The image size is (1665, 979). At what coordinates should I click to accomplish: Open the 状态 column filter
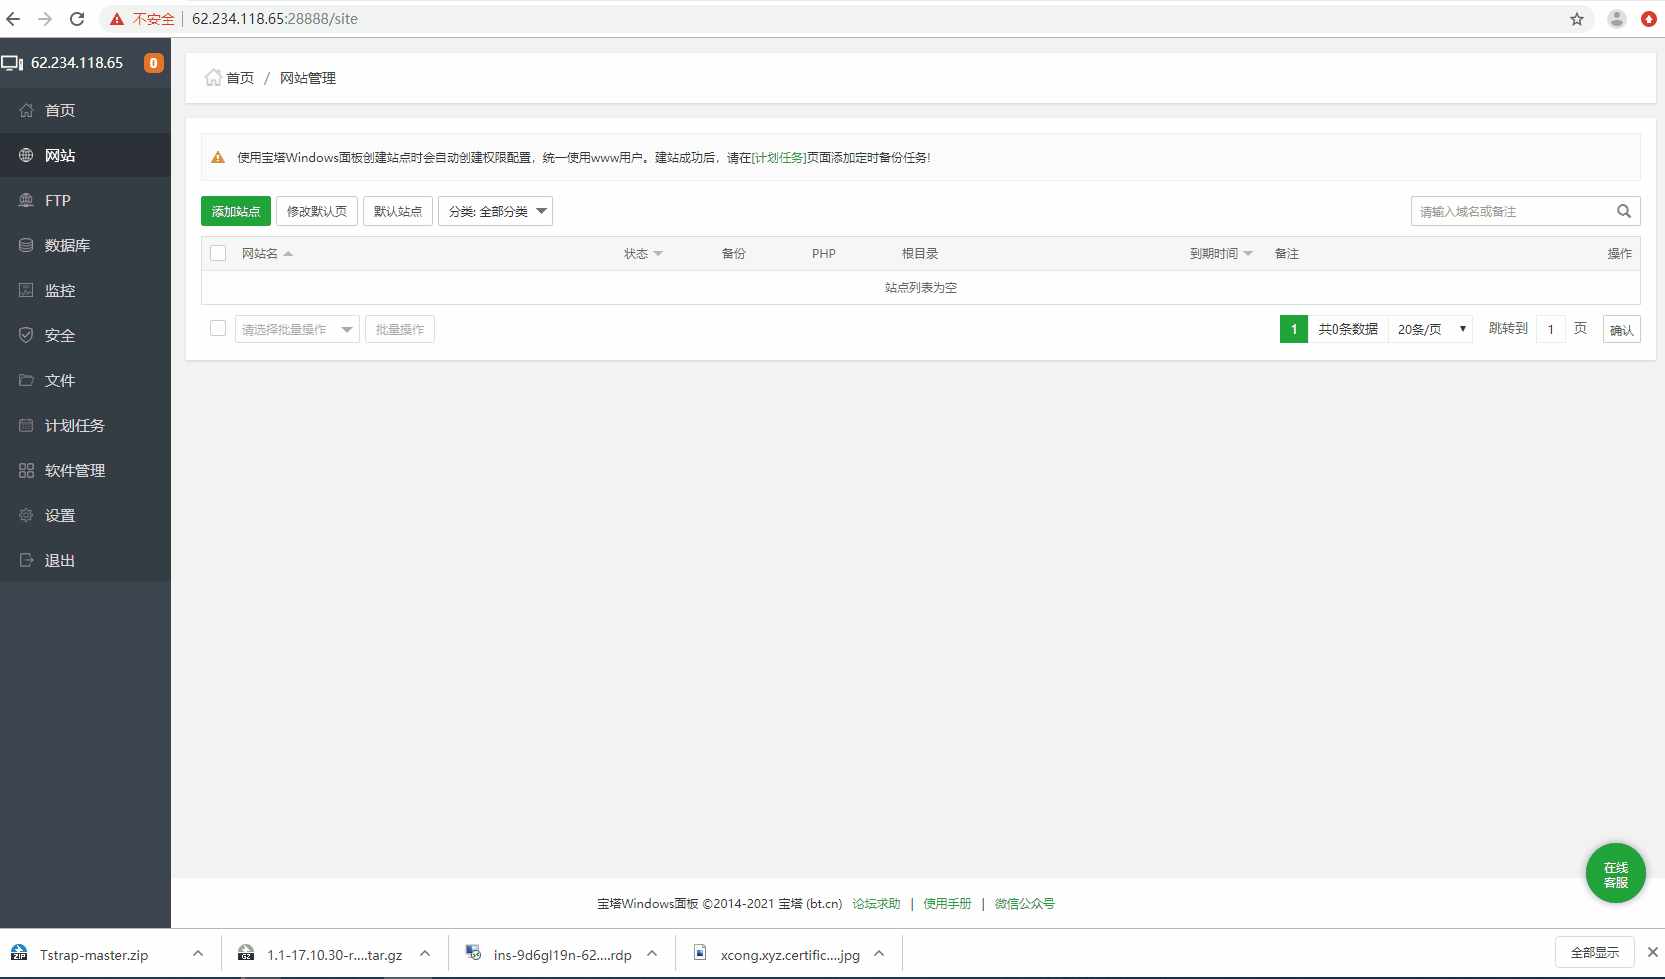pos(643,254)
